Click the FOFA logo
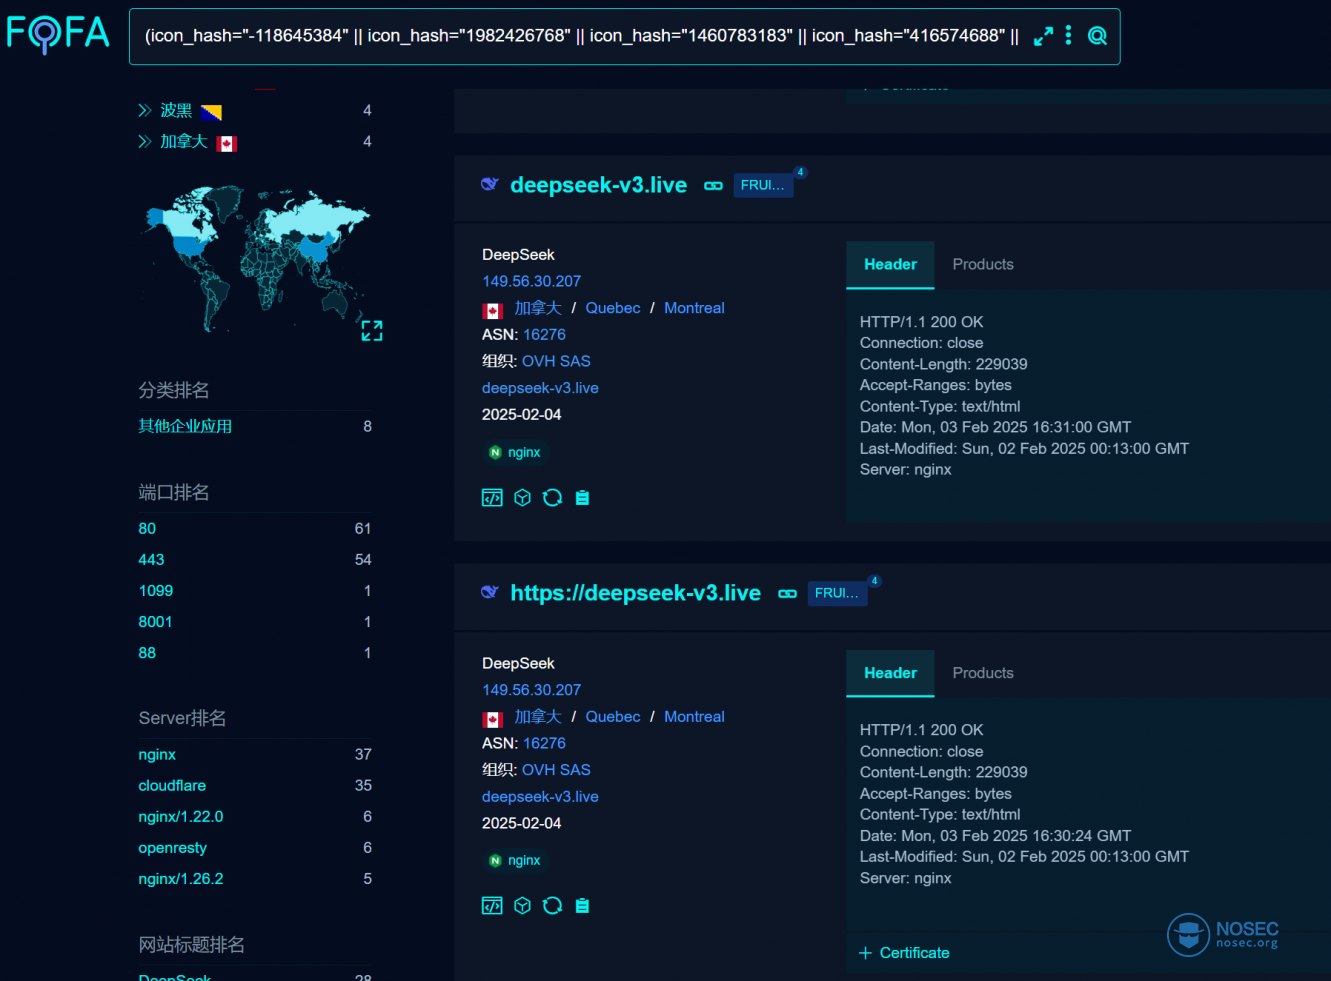The width and height of the screenshot is (1331, 981). click(58, 34)
